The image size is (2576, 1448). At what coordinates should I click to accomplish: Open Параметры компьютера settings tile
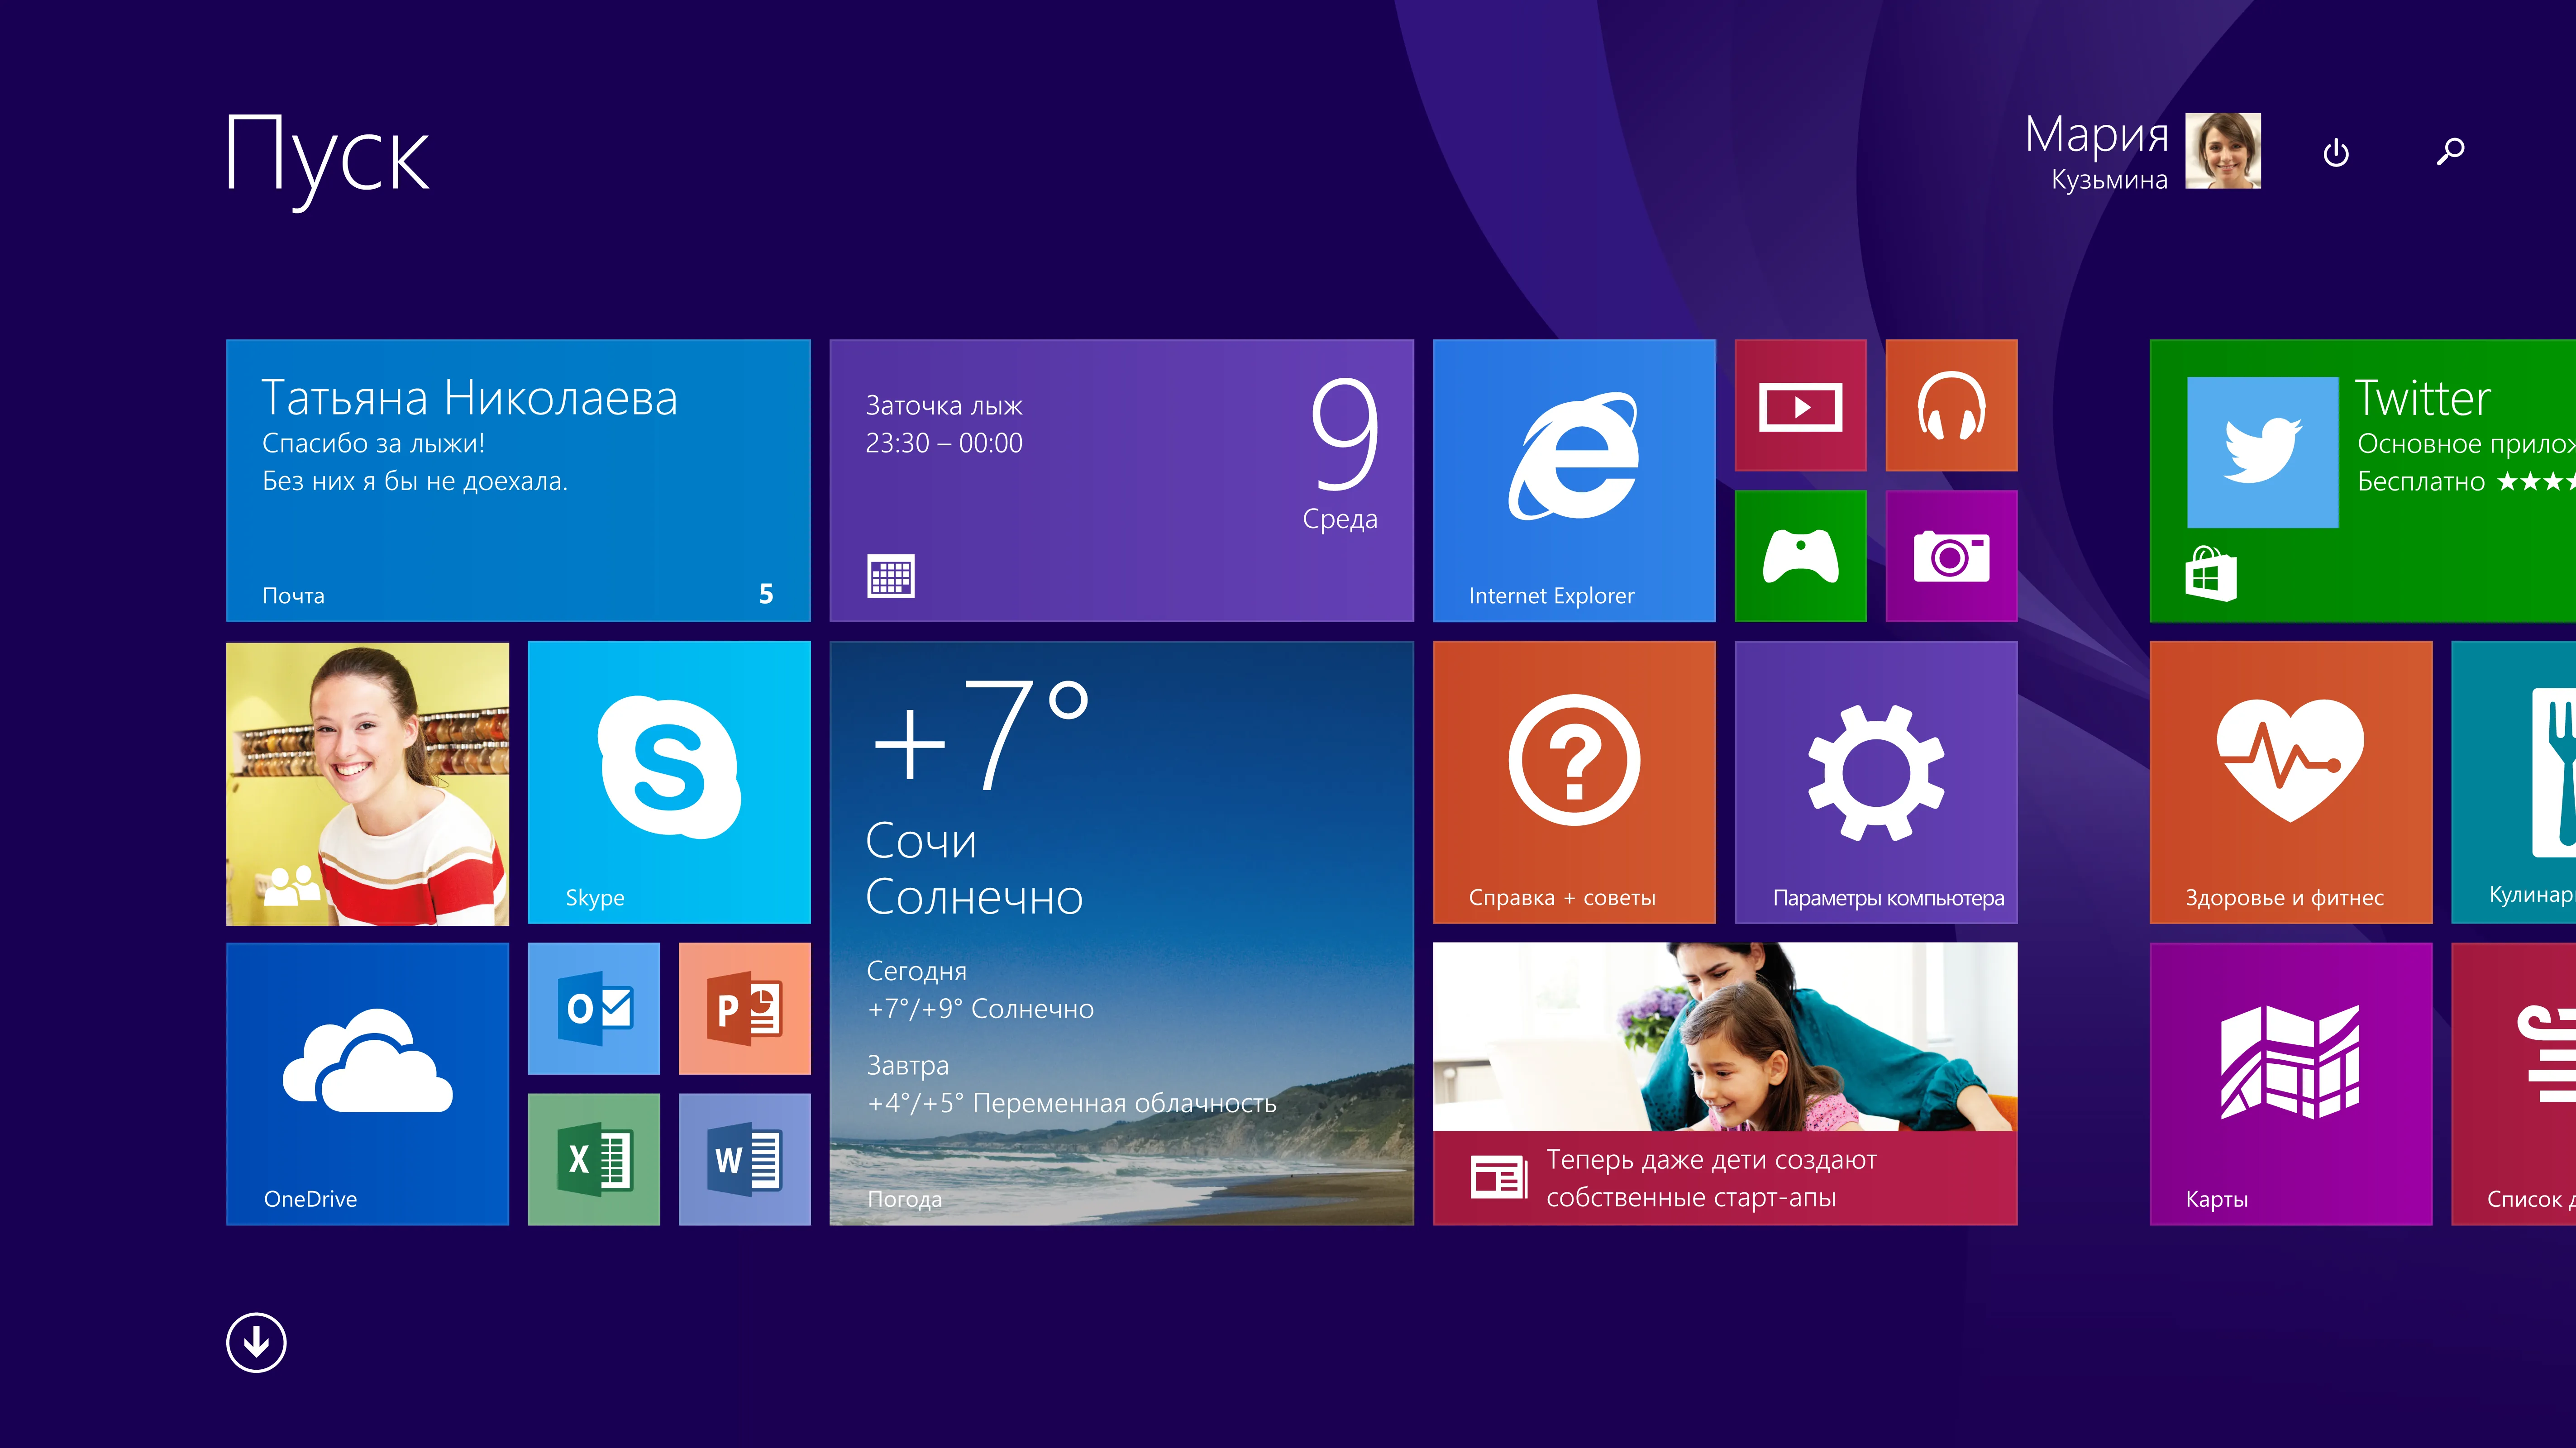(1876, 783)
